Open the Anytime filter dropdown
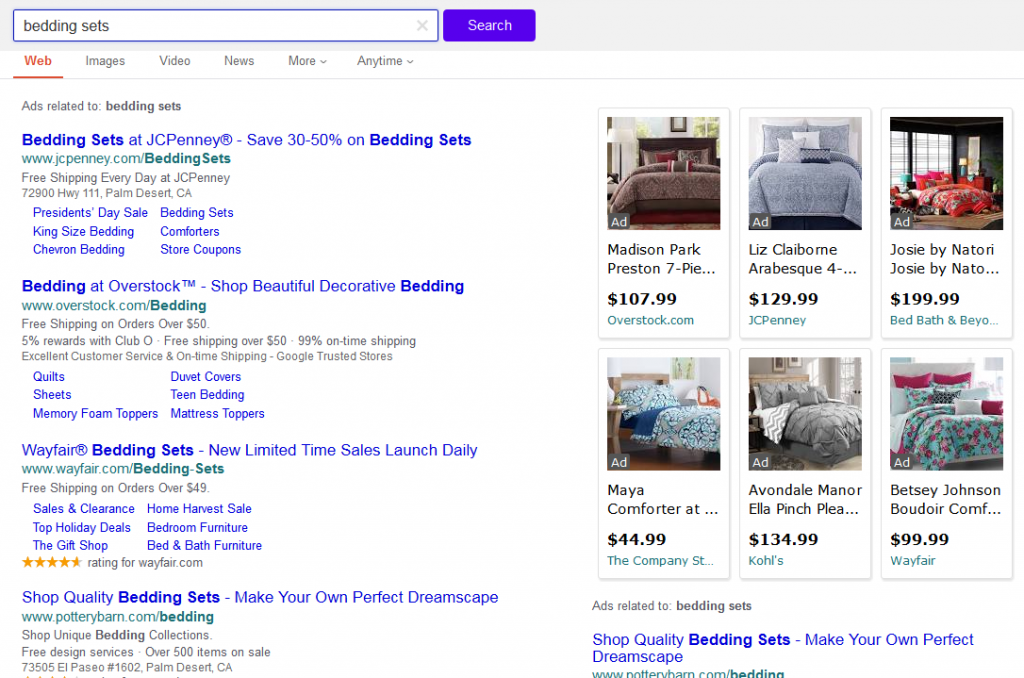The image size is (1024, 678). (x=385, y=61)
